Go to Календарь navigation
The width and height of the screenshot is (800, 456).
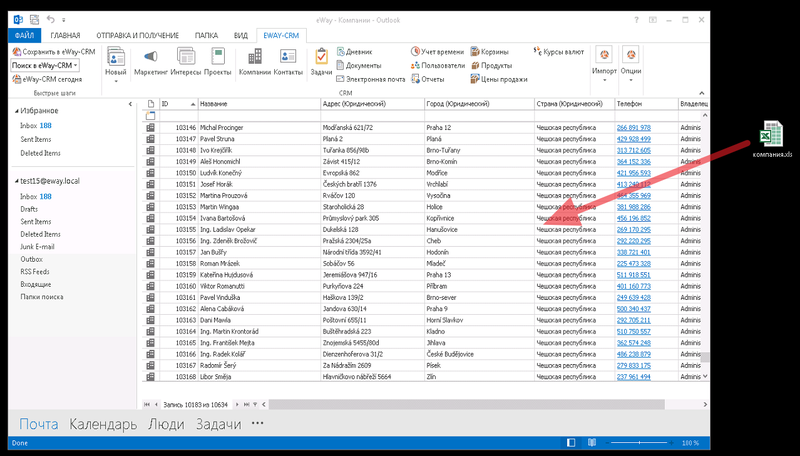tap(103, 424)
